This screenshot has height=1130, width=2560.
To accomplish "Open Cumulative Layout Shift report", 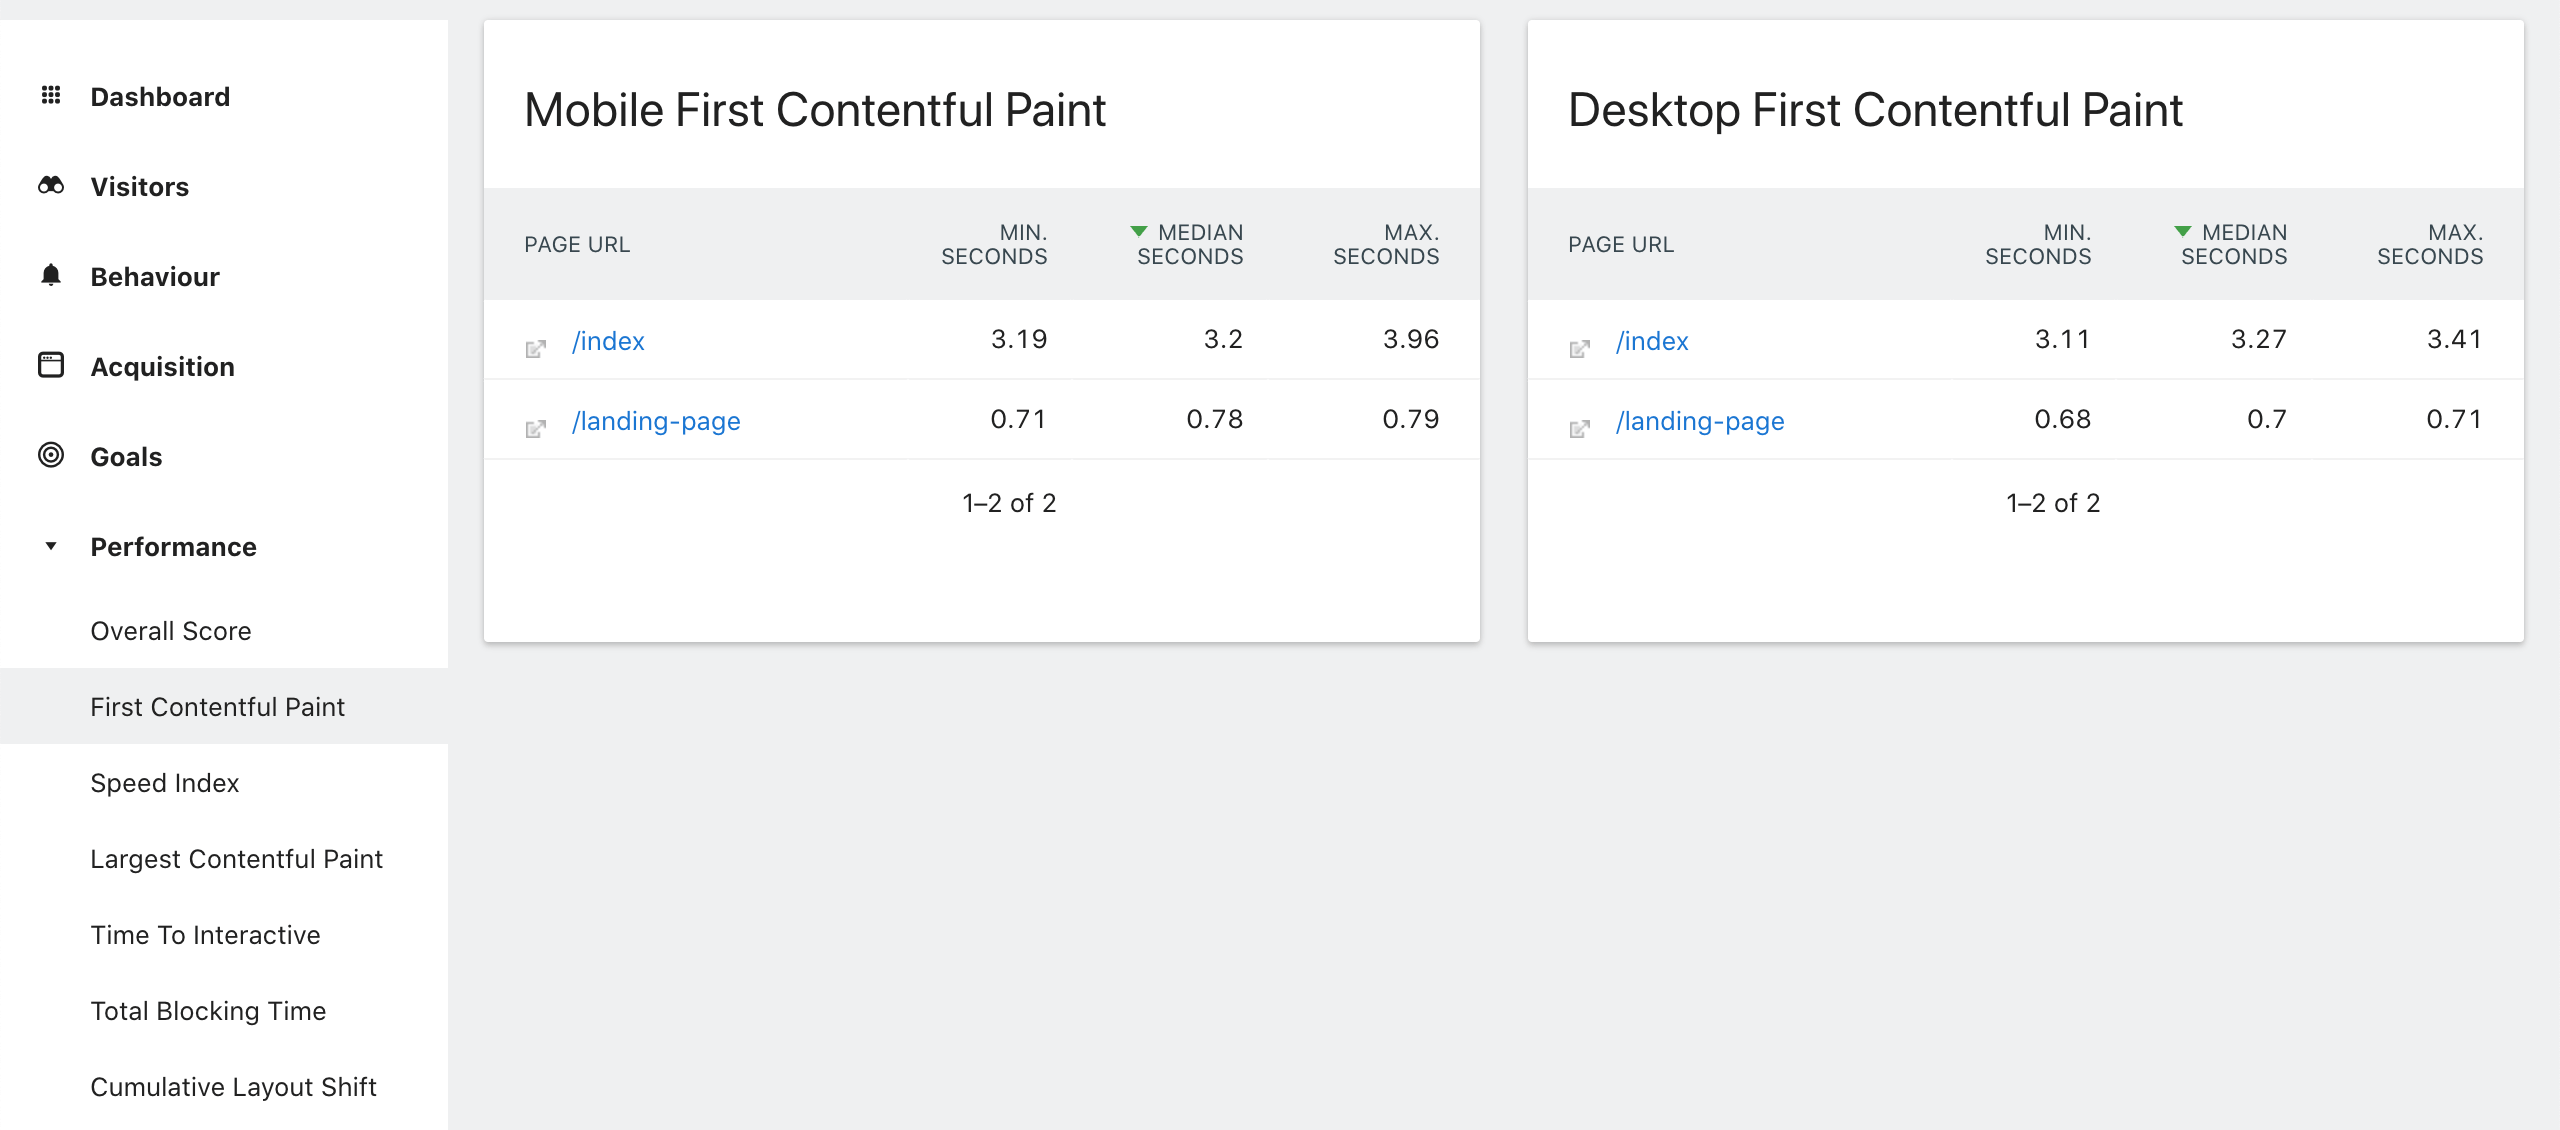I will point(233,1087).
